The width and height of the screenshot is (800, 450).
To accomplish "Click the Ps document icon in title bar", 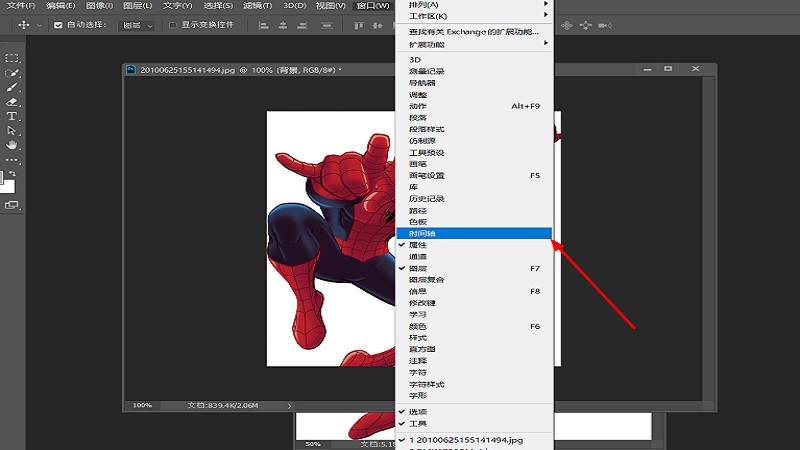I will click(131, 70).
